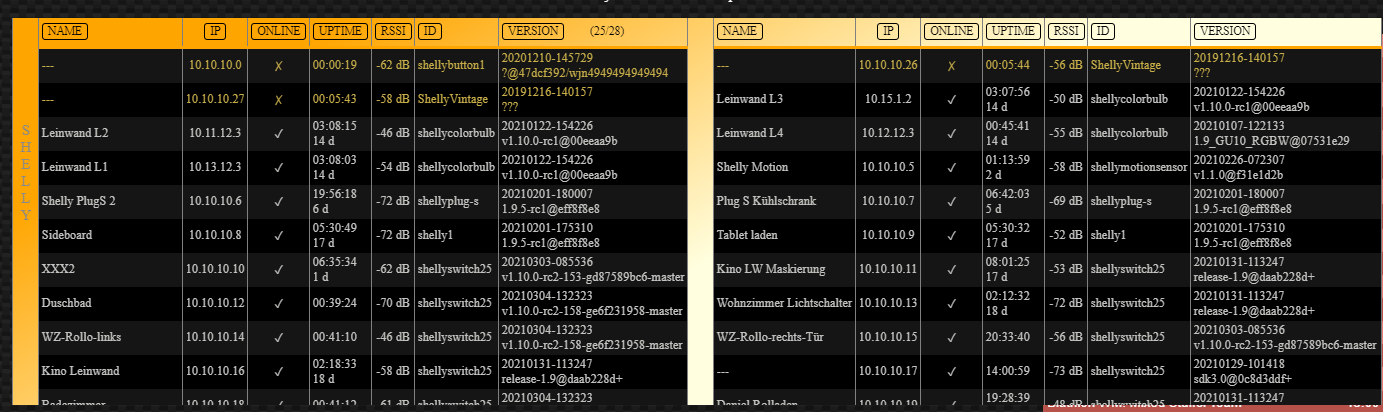Sort left table by ONLINE header
This screenshot has height=412, width=1383.
coord(277,31)
